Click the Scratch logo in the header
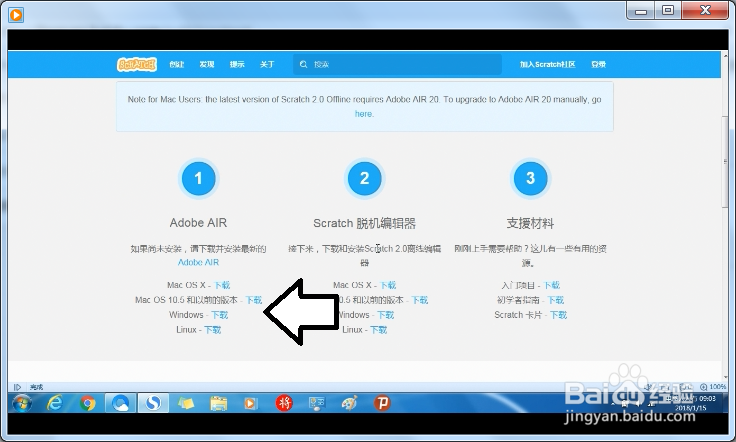Screen dimensions: 736x442 pyautogui.click(x=137, y=64)
